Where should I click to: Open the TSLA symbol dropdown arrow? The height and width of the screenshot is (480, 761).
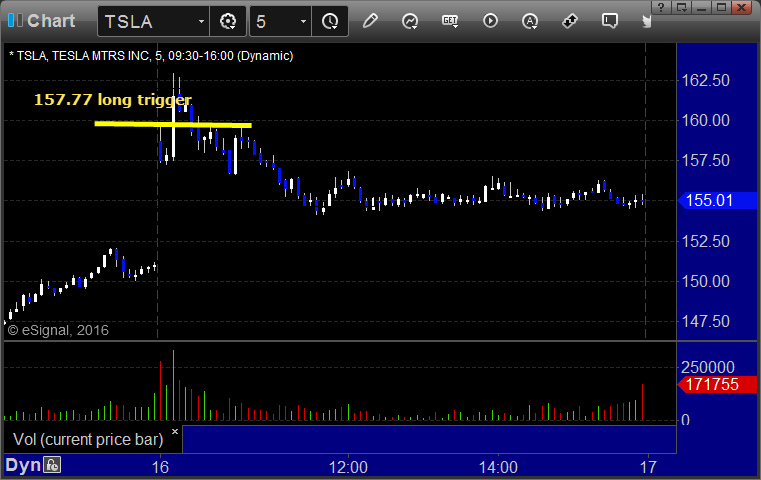pos(201,21)
